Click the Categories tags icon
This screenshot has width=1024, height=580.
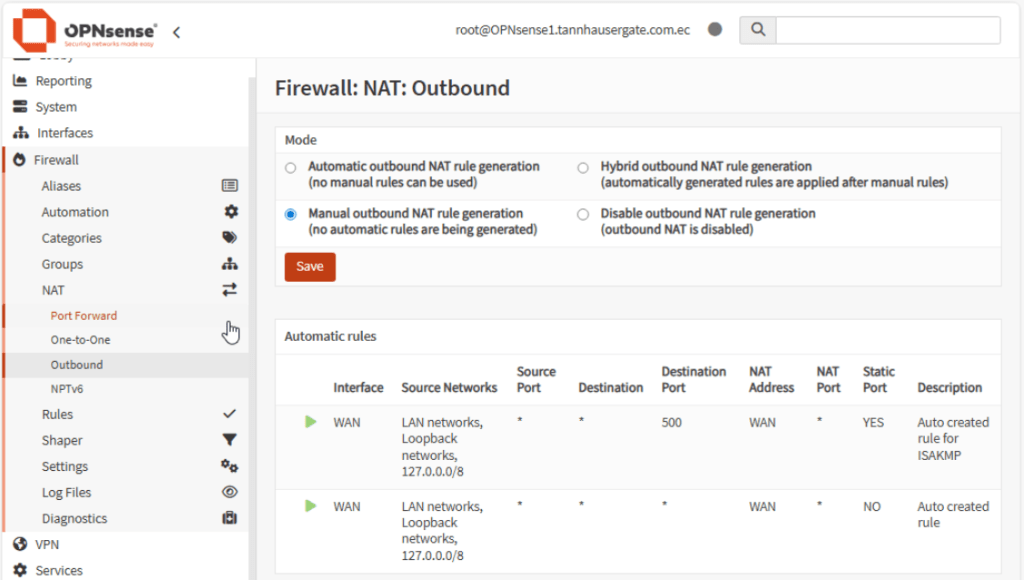click(230, 238)
